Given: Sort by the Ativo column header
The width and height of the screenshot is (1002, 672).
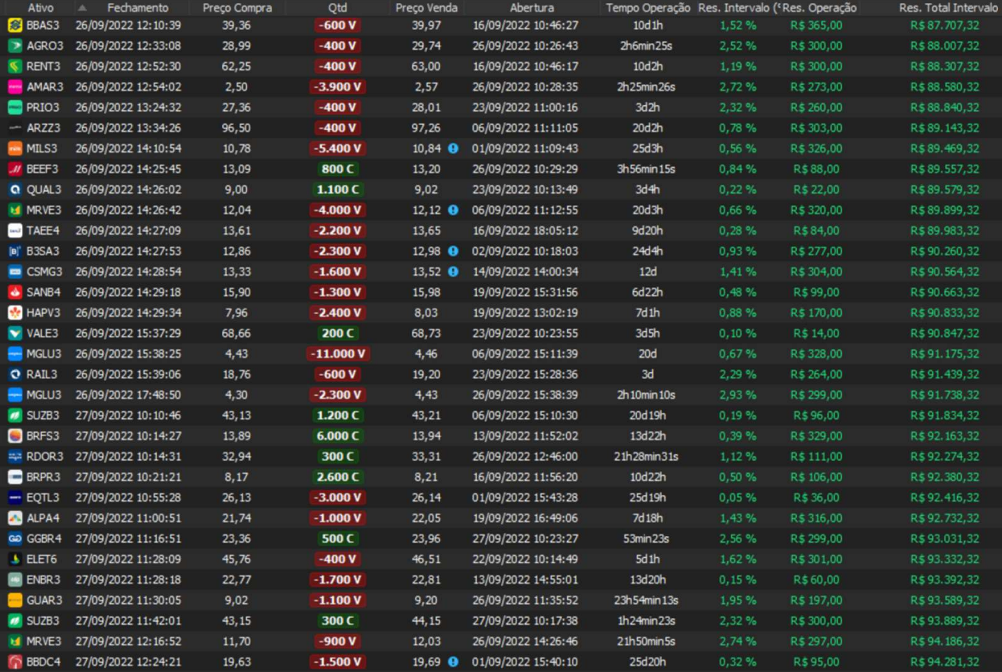Looking at the screenshot, I should pyautogui.click(x=41, y=7).
